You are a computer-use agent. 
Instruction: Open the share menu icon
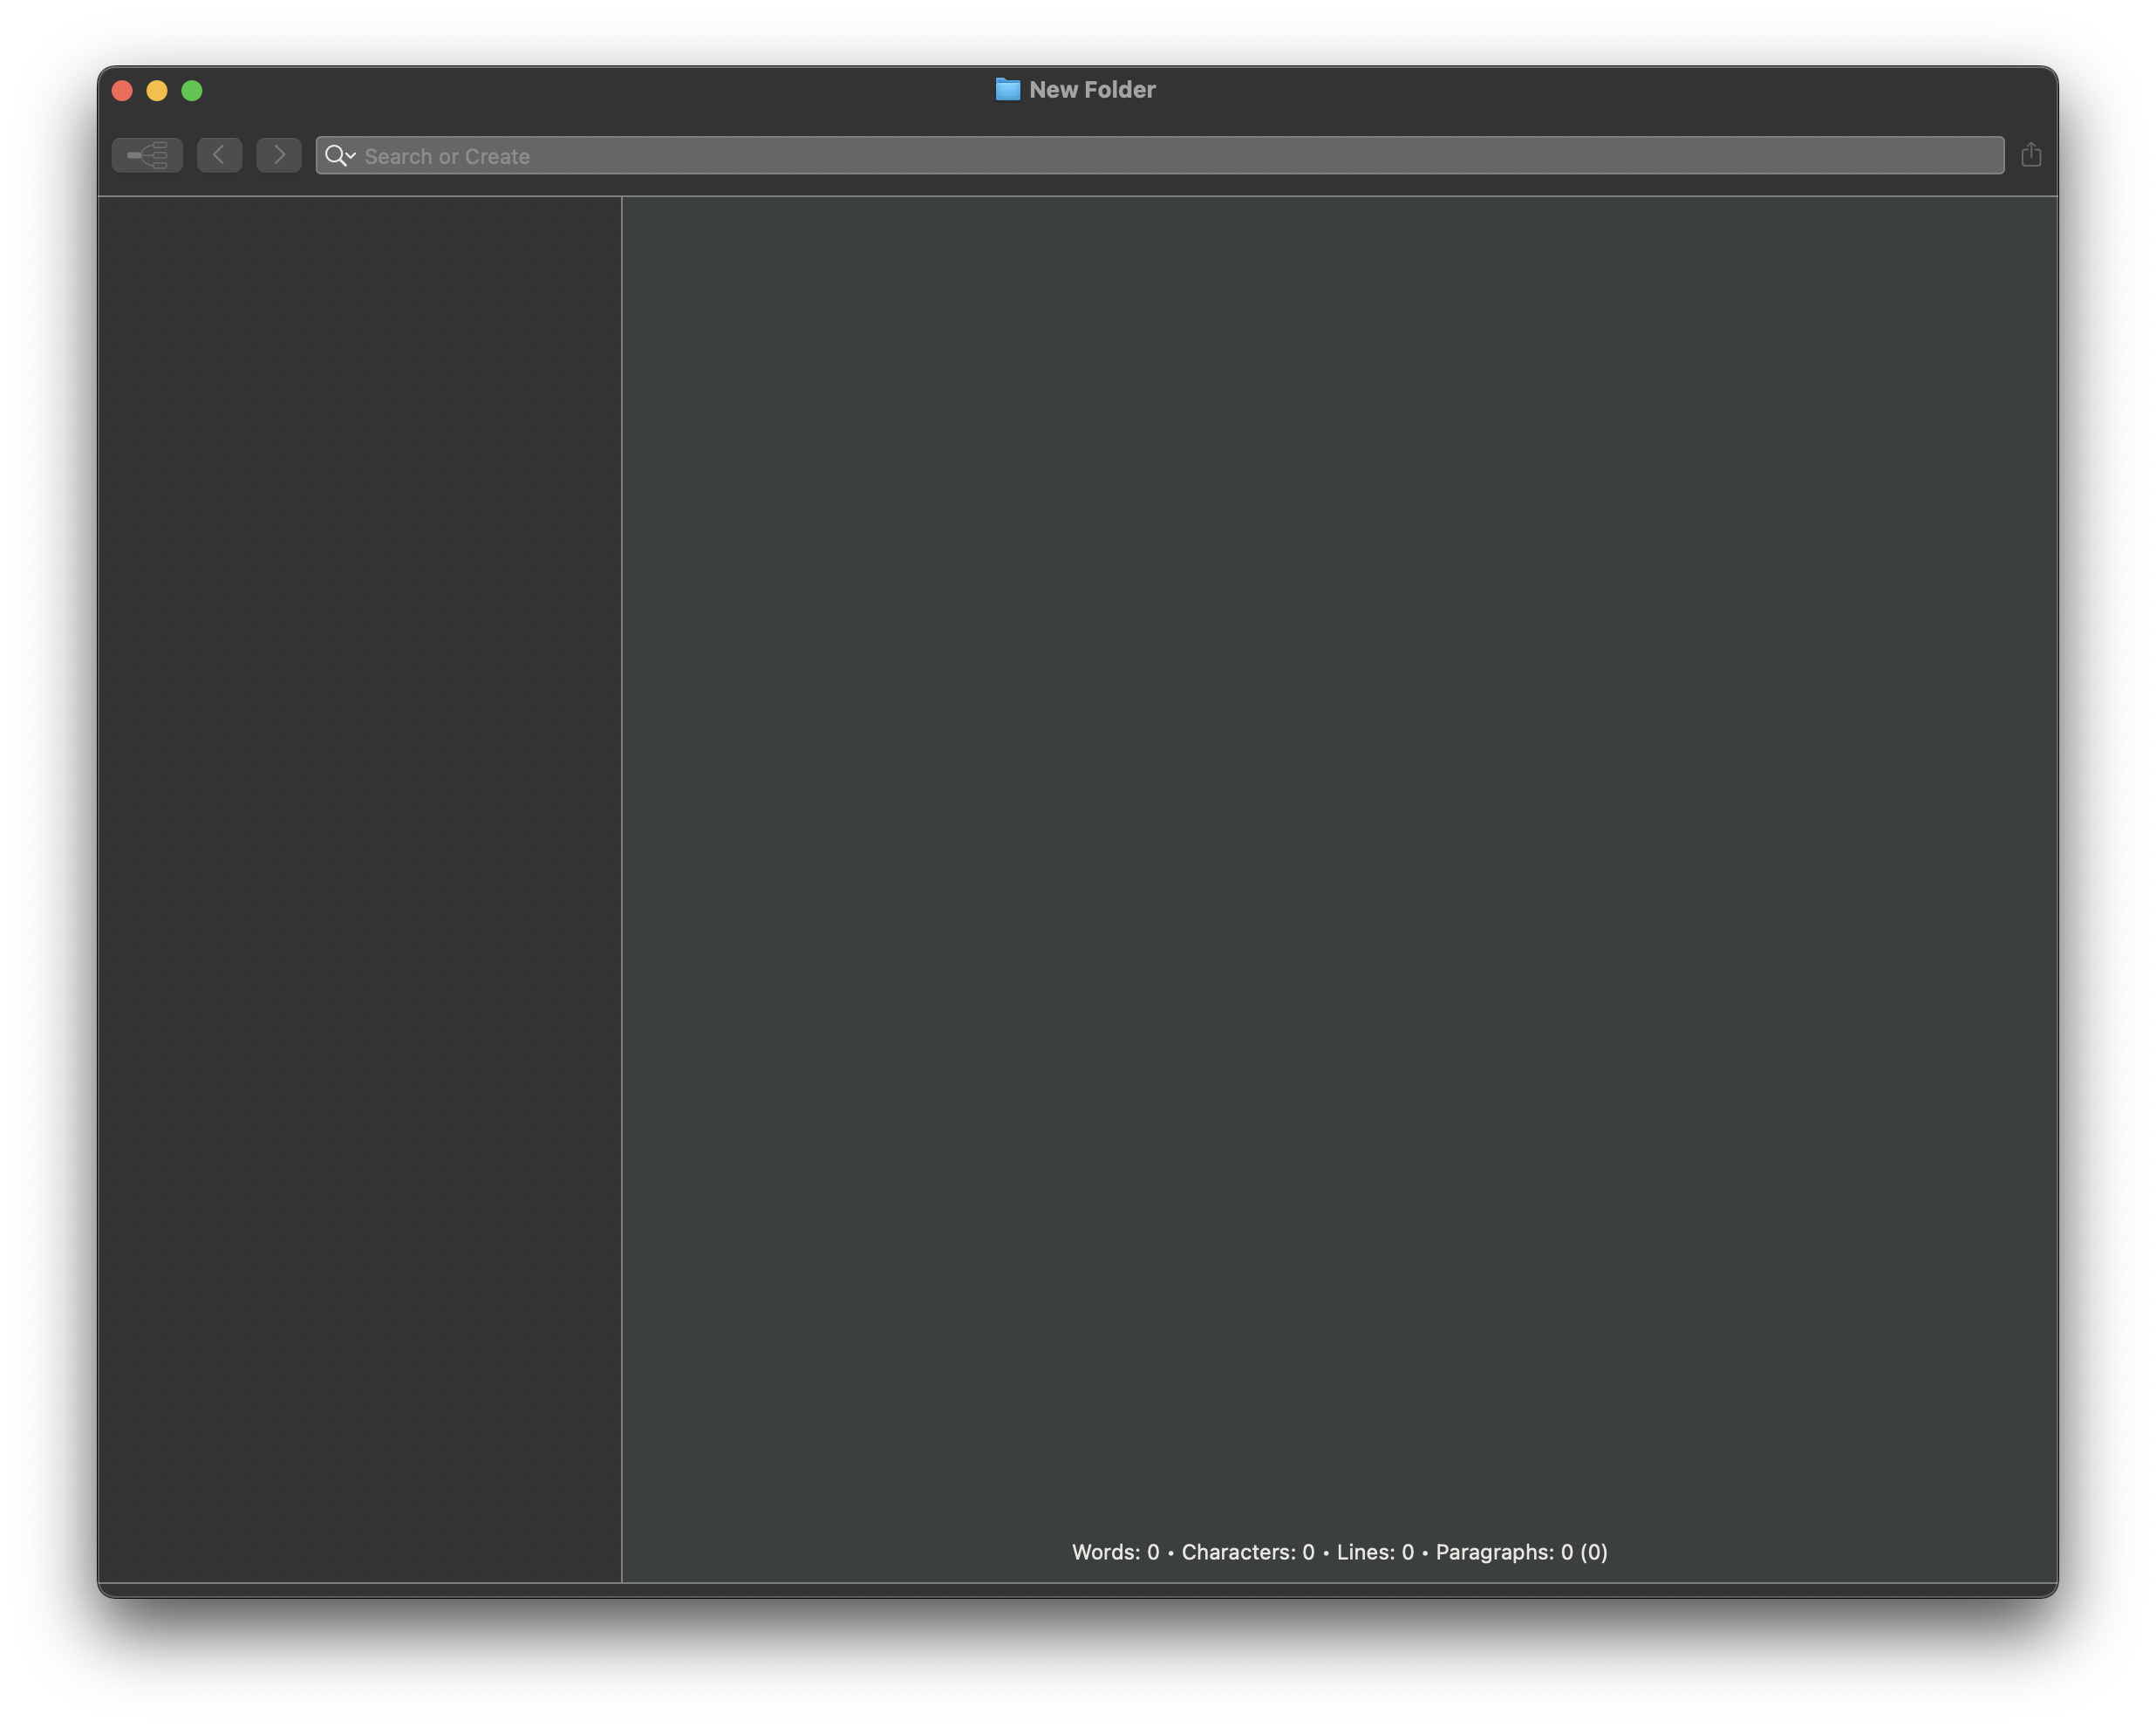point(2030,155)
